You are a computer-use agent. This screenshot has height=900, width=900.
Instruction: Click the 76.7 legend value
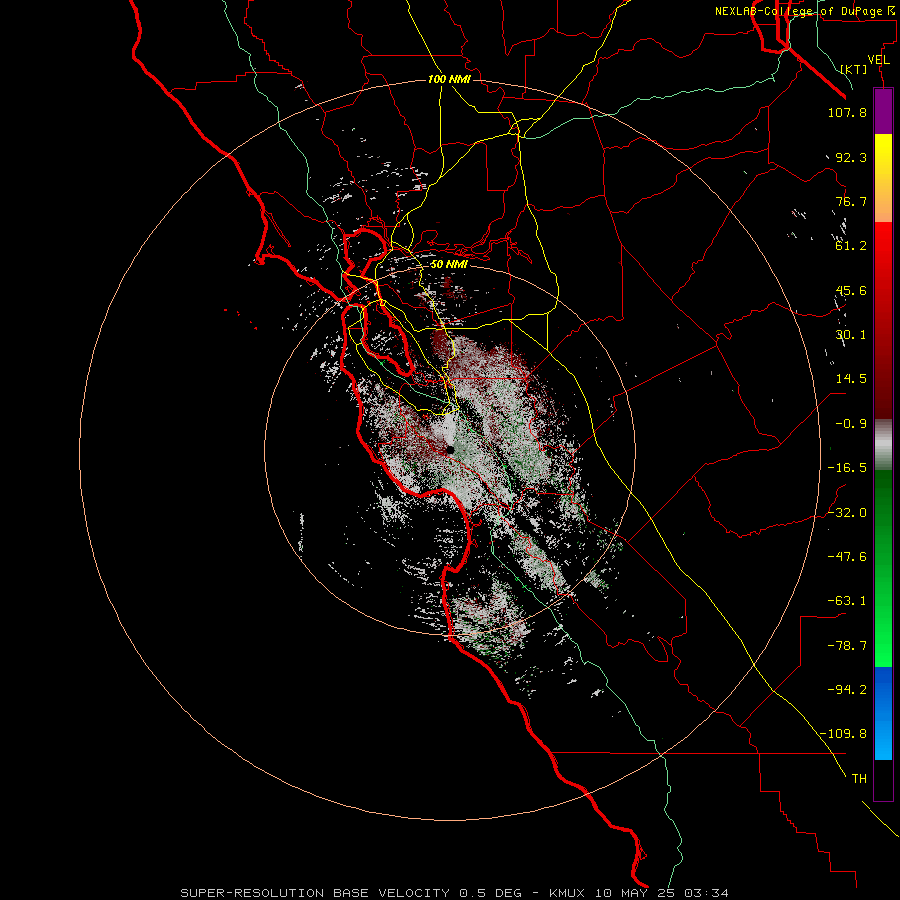point(851,201)
